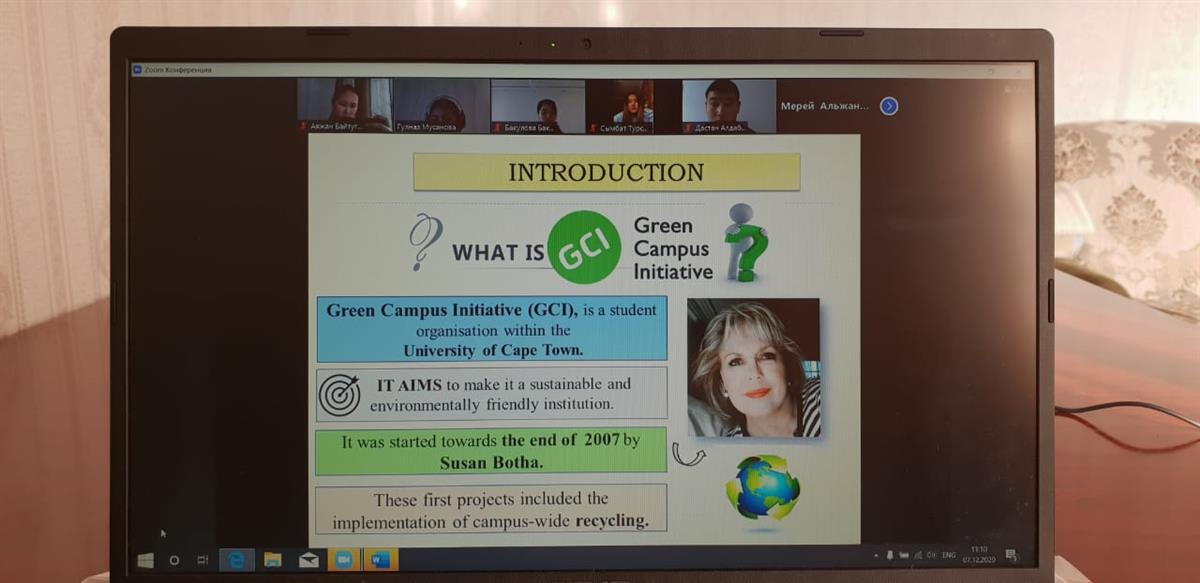Screen dimensions: 1200x583
Task: Launch Microsoft Edge from the taskbar
Action: (x=237, y=560)
